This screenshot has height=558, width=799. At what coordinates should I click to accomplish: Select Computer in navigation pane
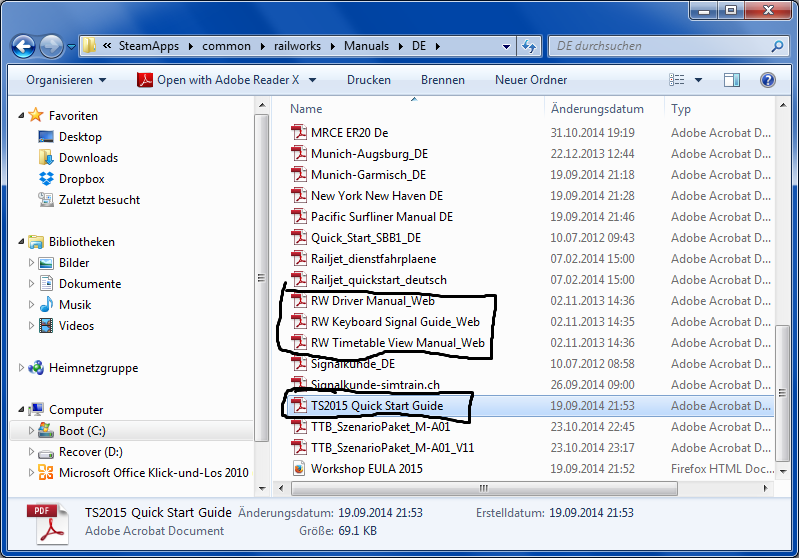pyautogui.click(x=76, y=409)
